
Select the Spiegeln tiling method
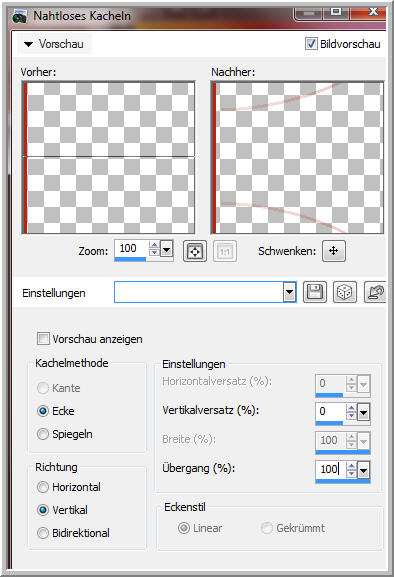pyautogui.click(x=43, y=434)
